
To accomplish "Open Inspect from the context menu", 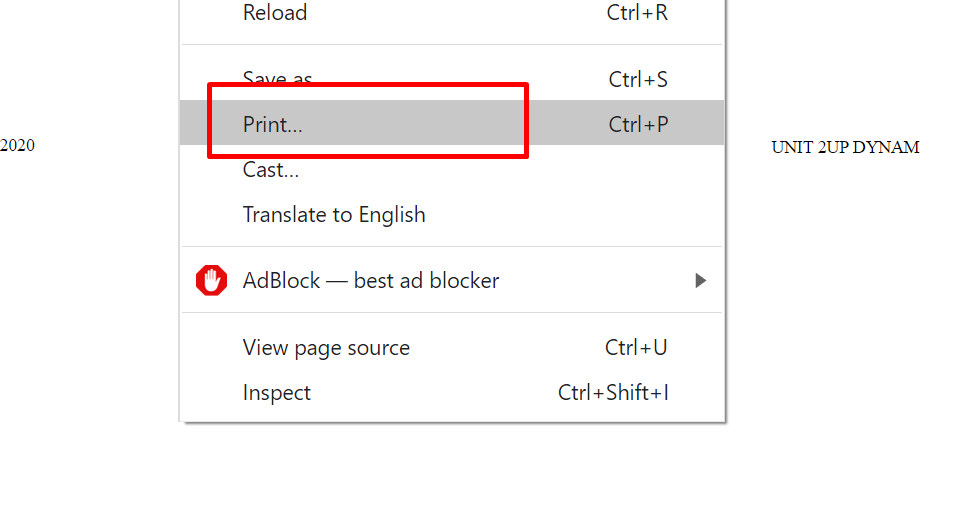I will click(x=452, y=393).
